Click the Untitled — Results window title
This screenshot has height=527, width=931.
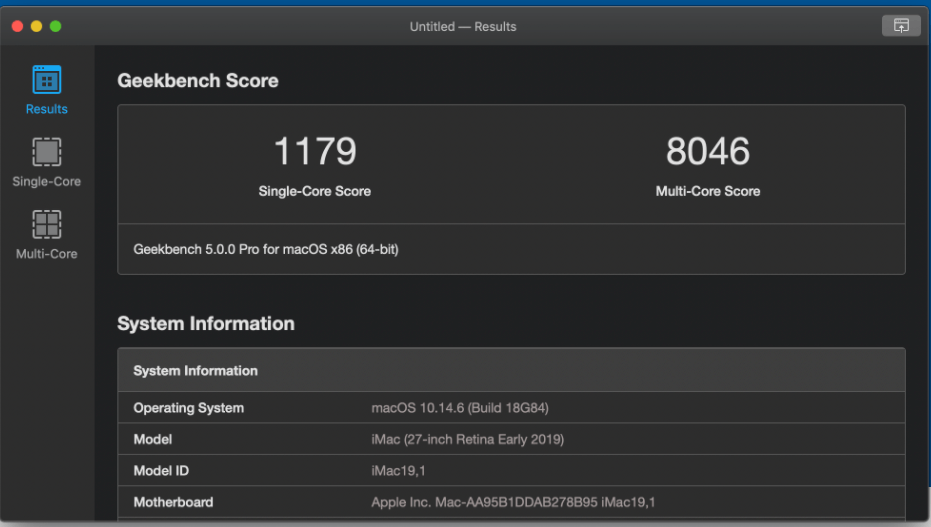tap(463, 27)
